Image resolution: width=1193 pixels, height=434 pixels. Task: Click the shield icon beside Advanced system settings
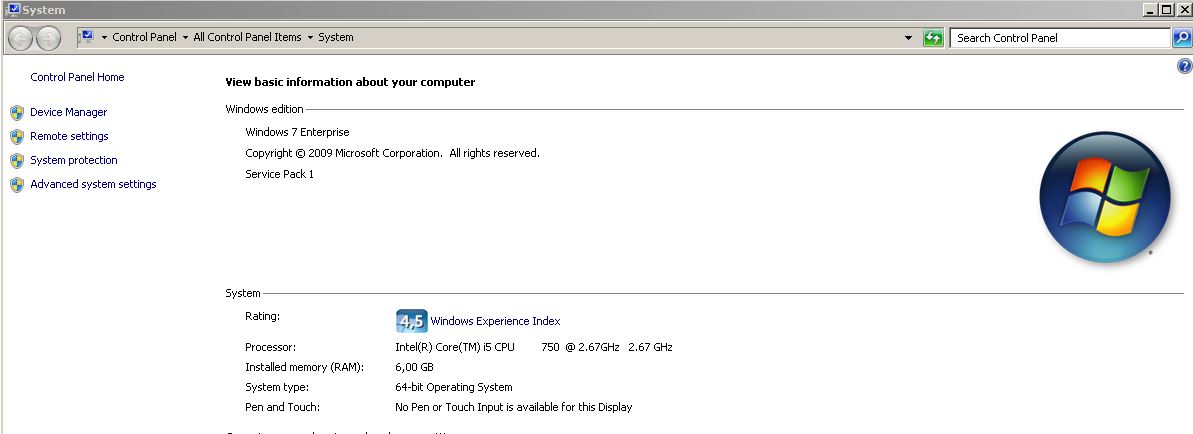17,185
